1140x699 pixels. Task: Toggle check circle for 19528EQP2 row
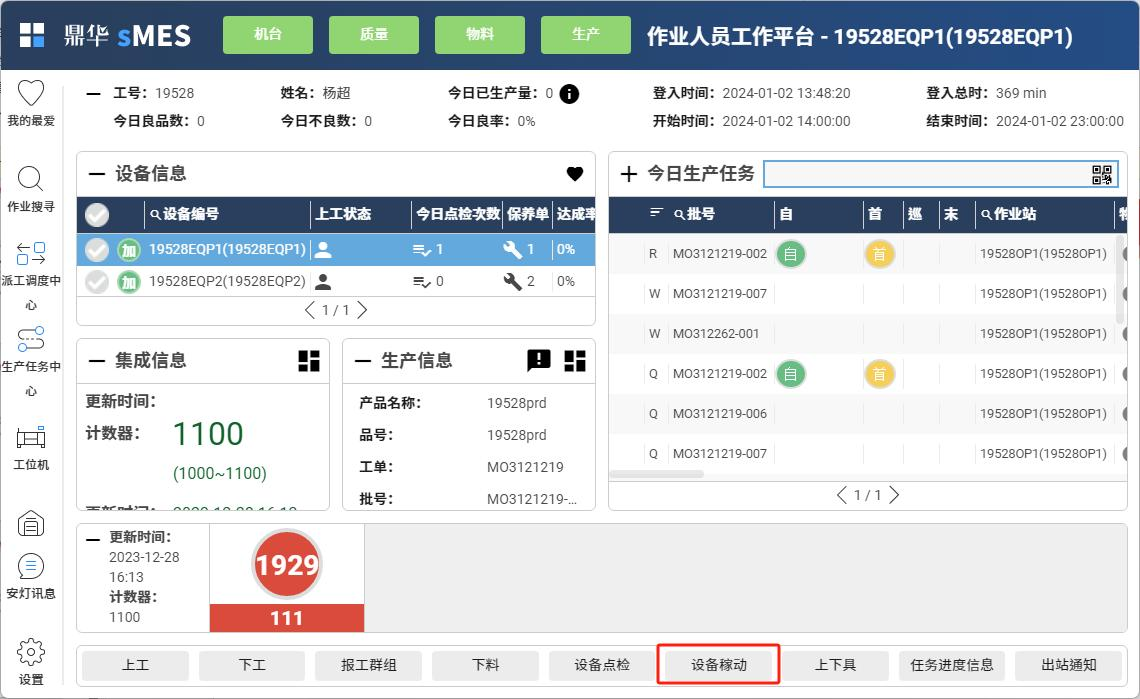coord(97,281)
